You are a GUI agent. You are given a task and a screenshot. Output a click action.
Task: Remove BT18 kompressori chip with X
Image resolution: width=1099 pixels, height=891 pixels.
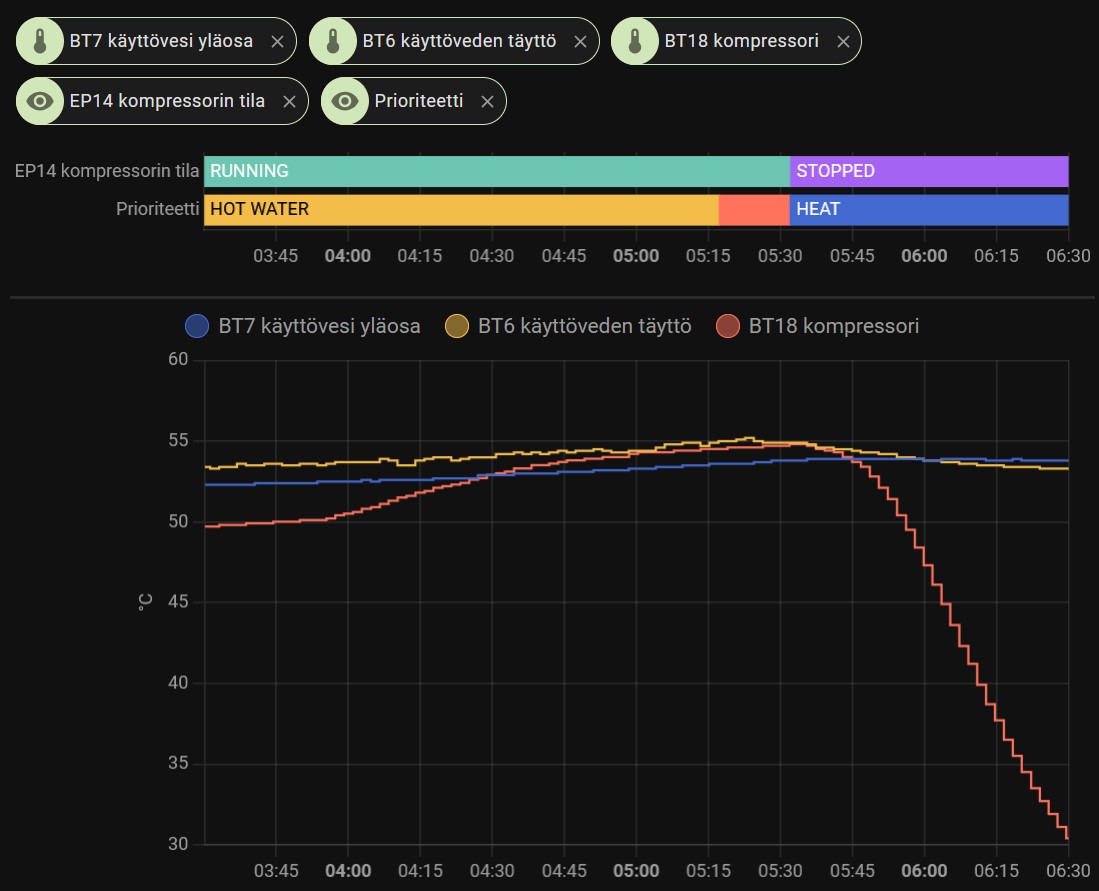coord(843,42)
